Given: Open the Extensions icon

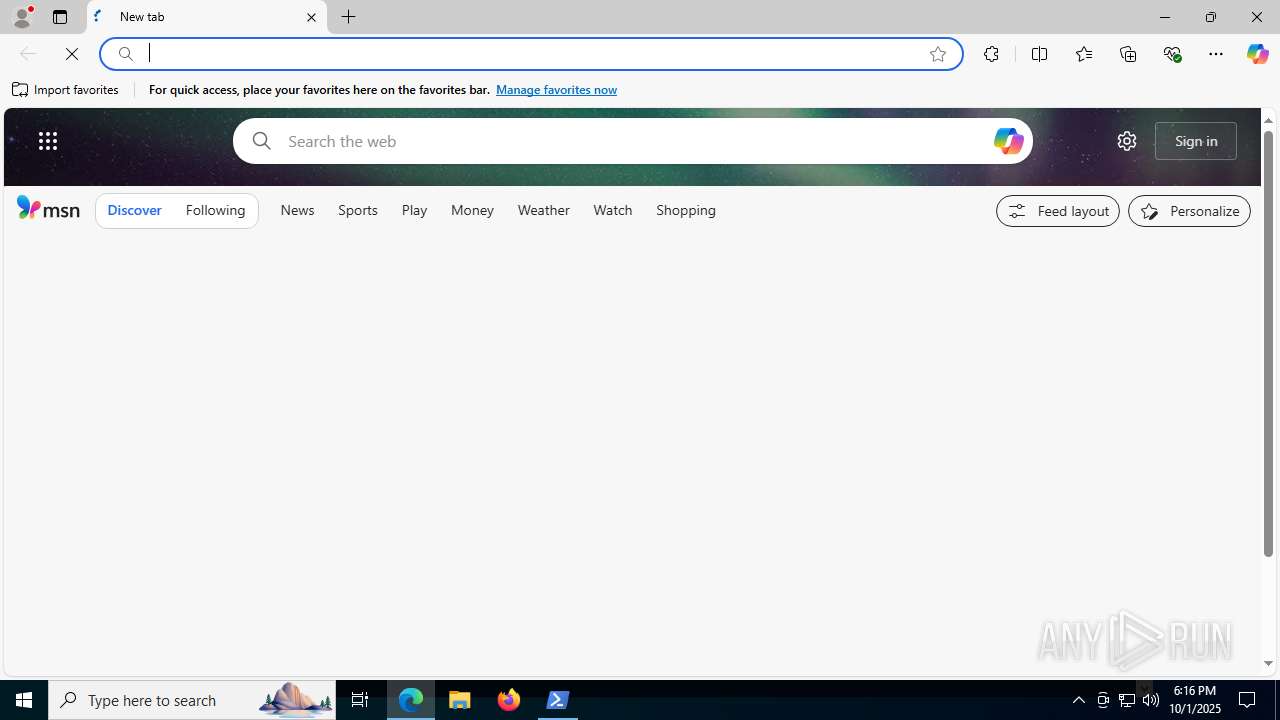Looking at the screenshot, I should 991,54.
